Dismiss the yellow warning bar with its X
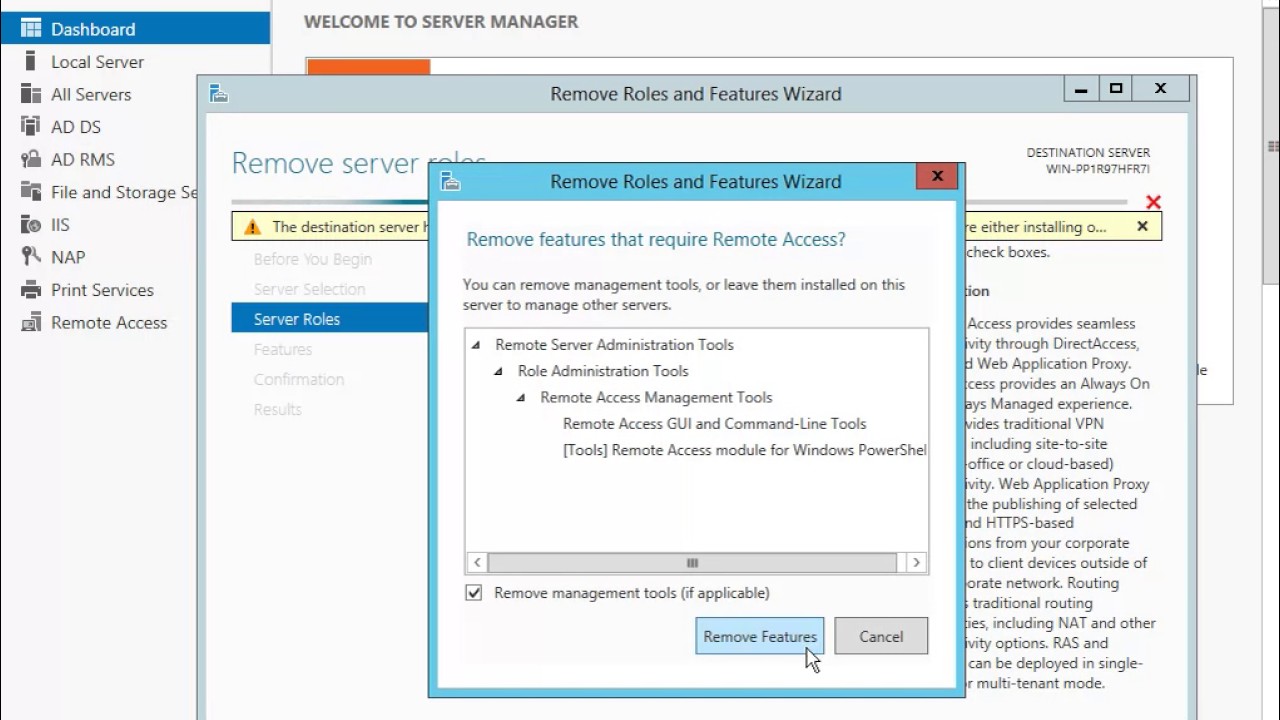The image size is (1280, 720). pos(1142,227)
